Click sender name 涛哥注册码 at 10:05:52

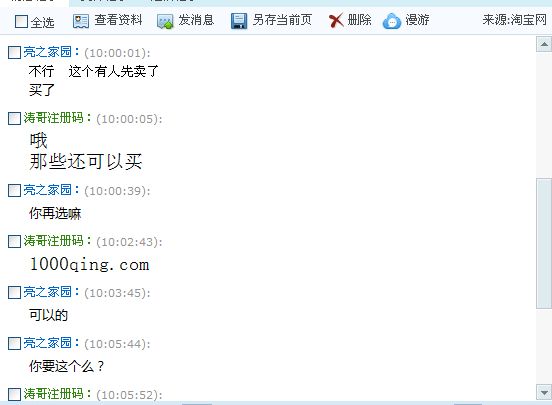[x=54, y=394]
